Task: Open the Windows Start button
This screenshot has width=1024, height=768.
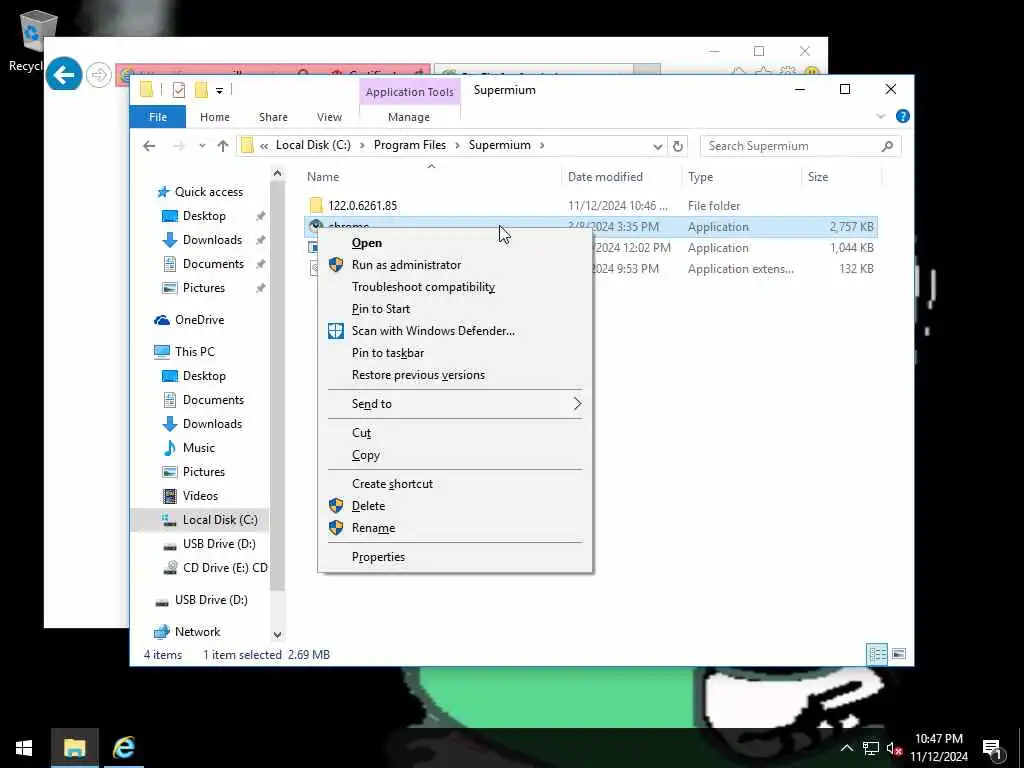Action: pyautogui.click(x=24, y=748)
